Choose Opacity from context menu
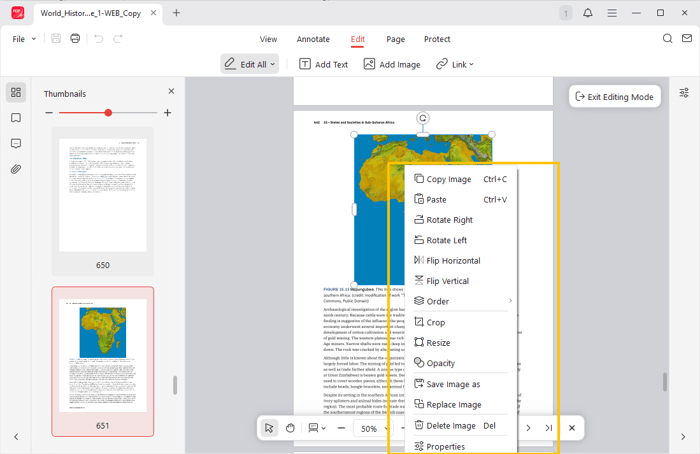This screenshot has height=454, width=700. tap(462, 363)
